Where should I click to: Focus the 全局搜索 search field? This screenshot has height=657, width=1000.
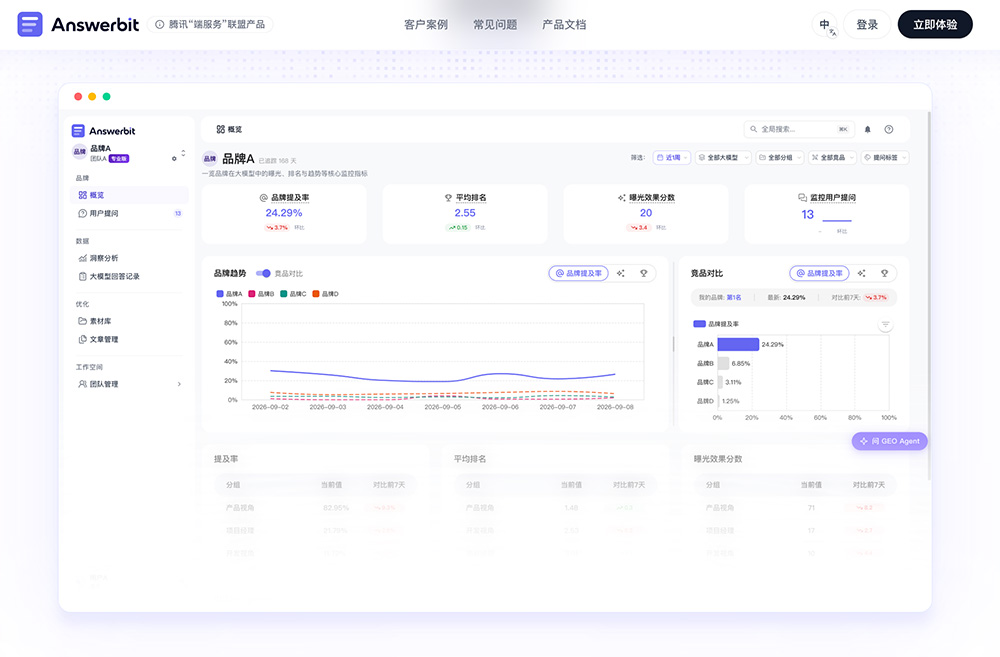click(800, 129)
